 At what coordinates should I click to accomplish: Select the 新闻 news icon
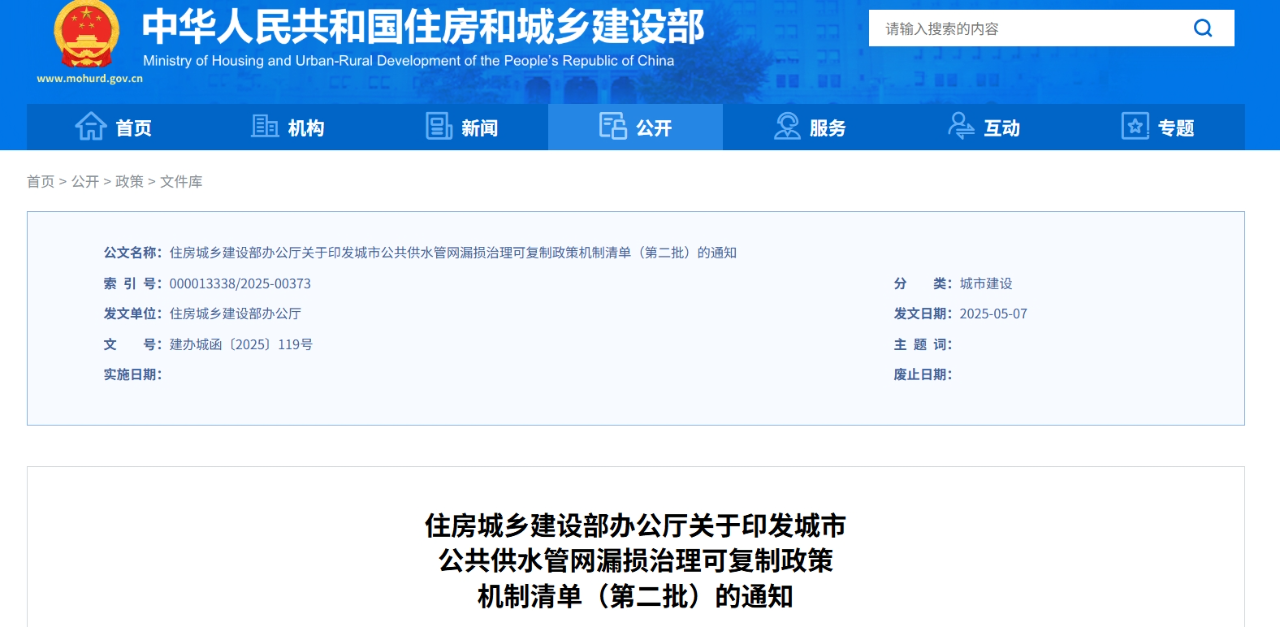438,127
